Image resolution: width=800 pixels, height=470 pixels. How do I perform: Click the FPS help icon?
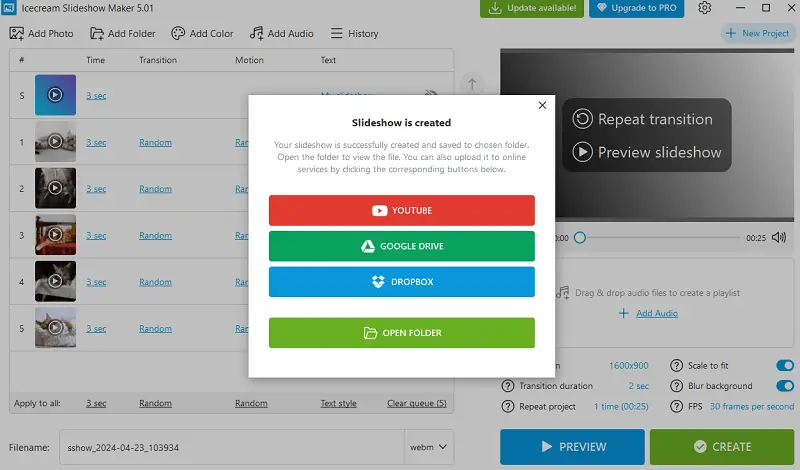(677, 406)
